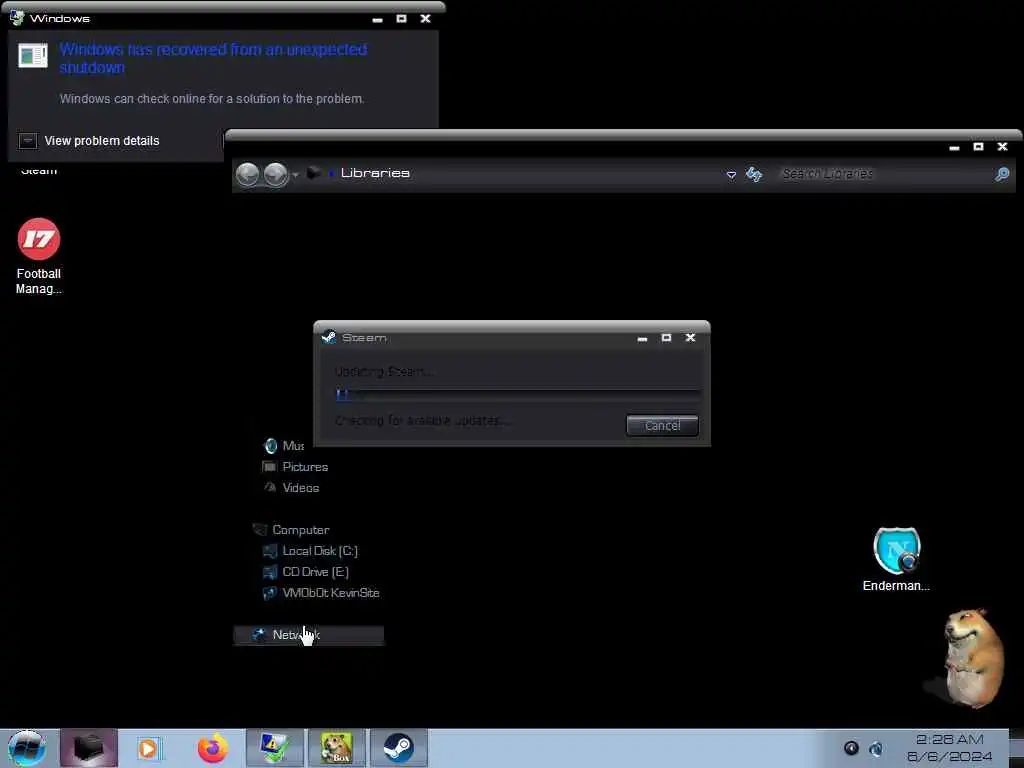Click the Show desktop strip at taskbar end
Viewport: 1024px width, 768px height.
(1017, 748)
